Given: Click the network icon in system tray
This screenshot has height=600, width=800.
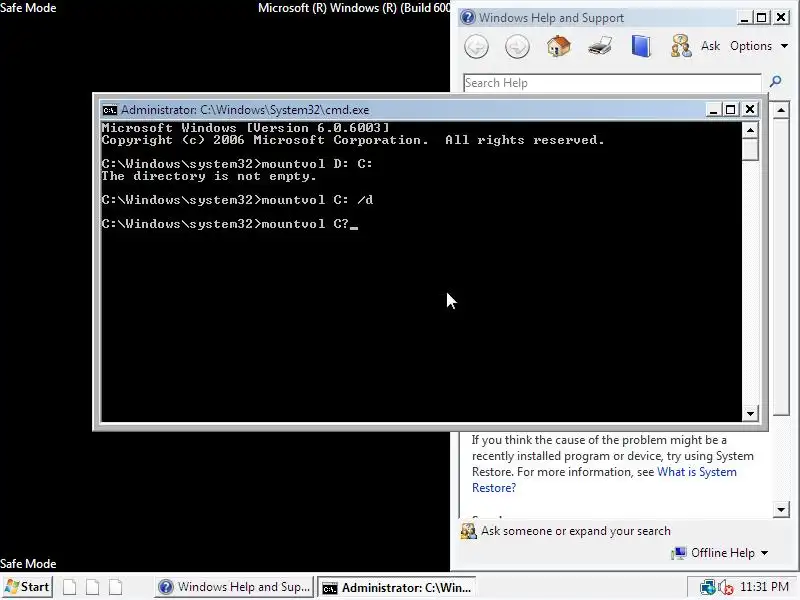Looking at the screenshot, I should 707,587.
